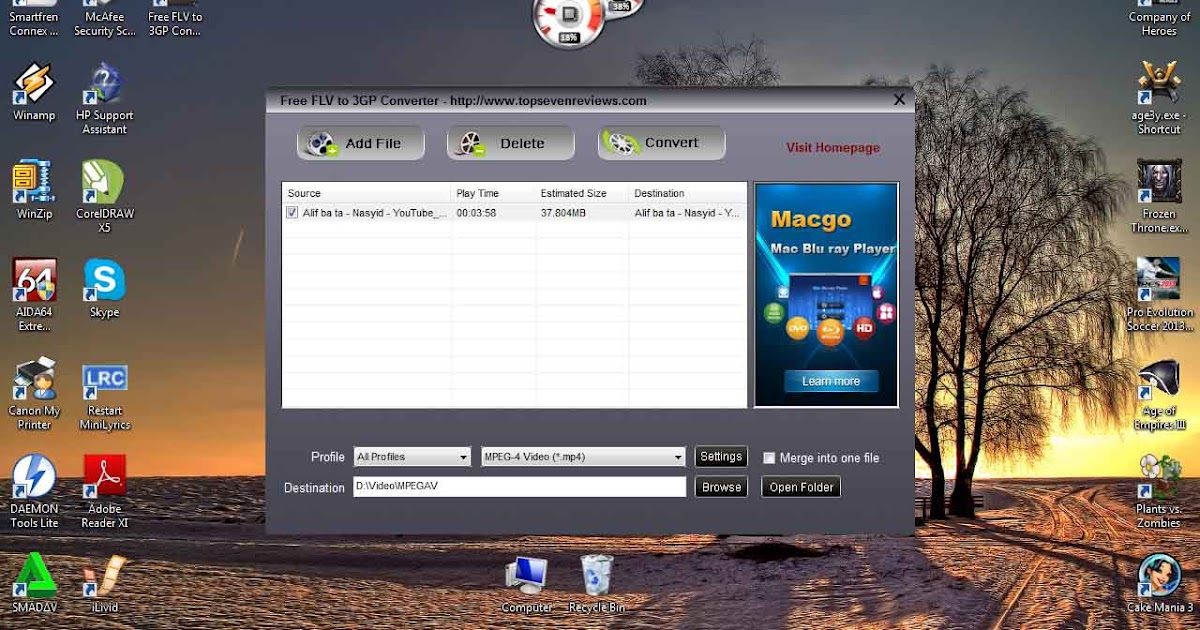The height and width of the screenshot is (630, 1200).
Task: Open the Pro Evolution Soccer 2013 icon
Action: tap(1160, 294)
